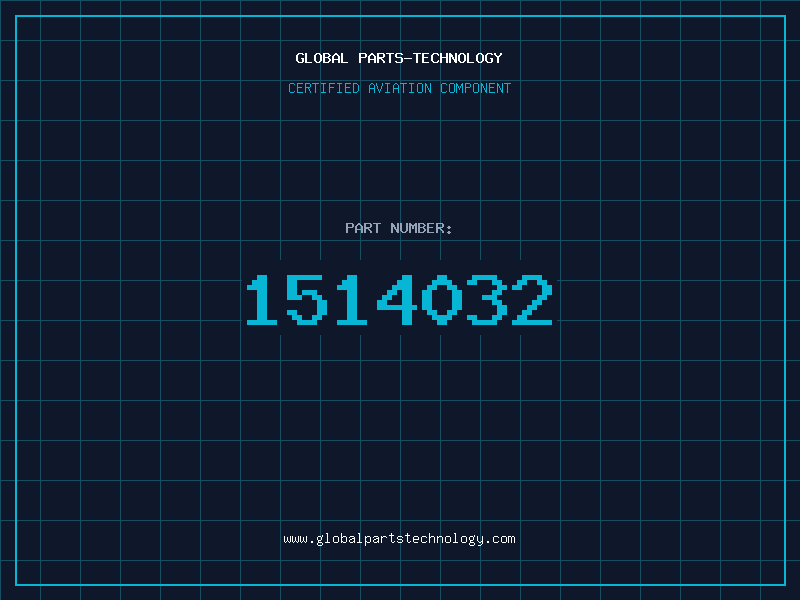The width and height of the screenshot is (800, 600).
Task: Open the www.globalpartstechnology.com link
Action: [399, 539]
